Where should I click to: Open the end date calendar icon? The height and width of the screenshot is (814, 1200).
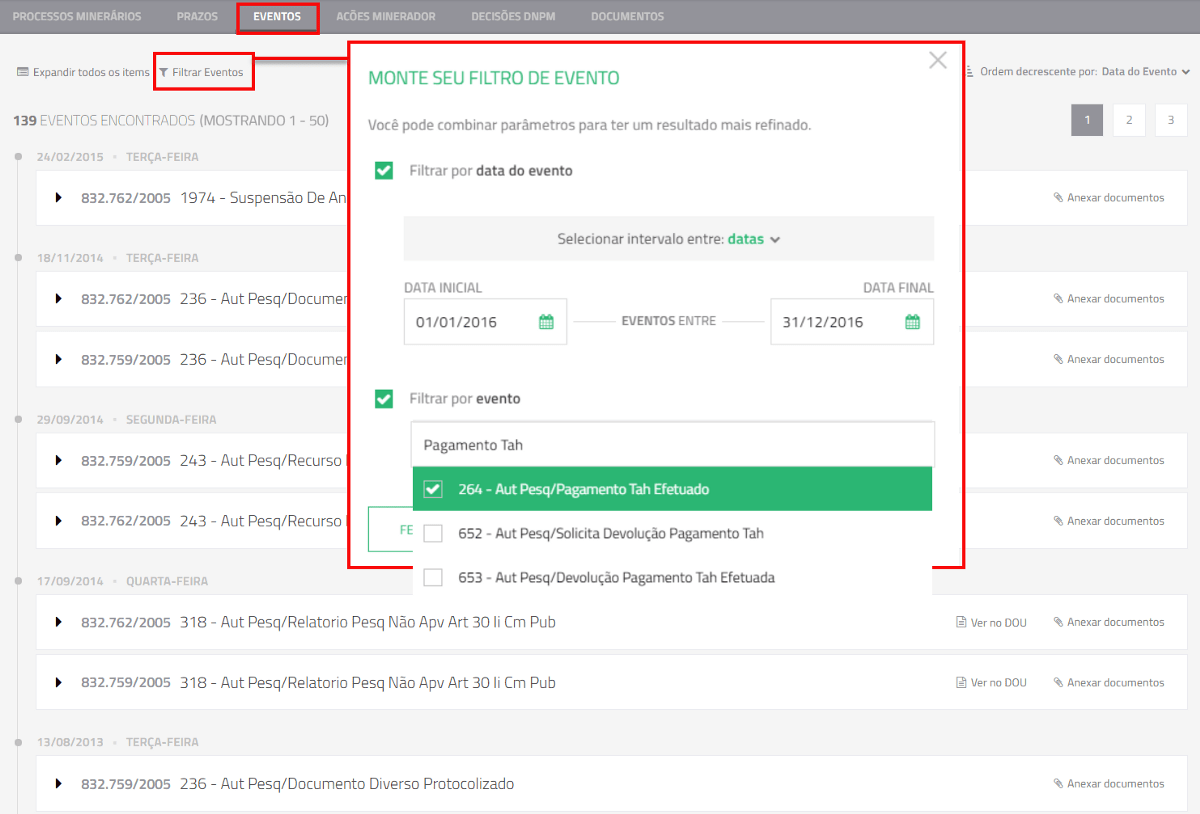[x=912, y=322]
